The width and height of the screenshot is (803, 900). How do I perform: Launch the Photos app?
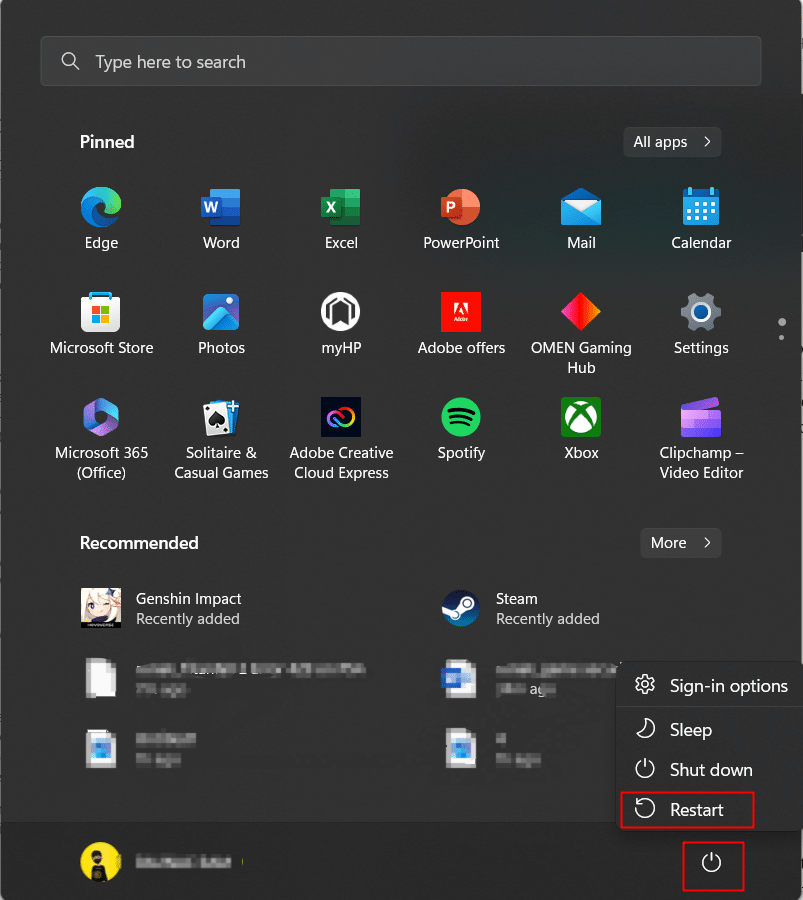pyautogui.click(x=221, y=324)
